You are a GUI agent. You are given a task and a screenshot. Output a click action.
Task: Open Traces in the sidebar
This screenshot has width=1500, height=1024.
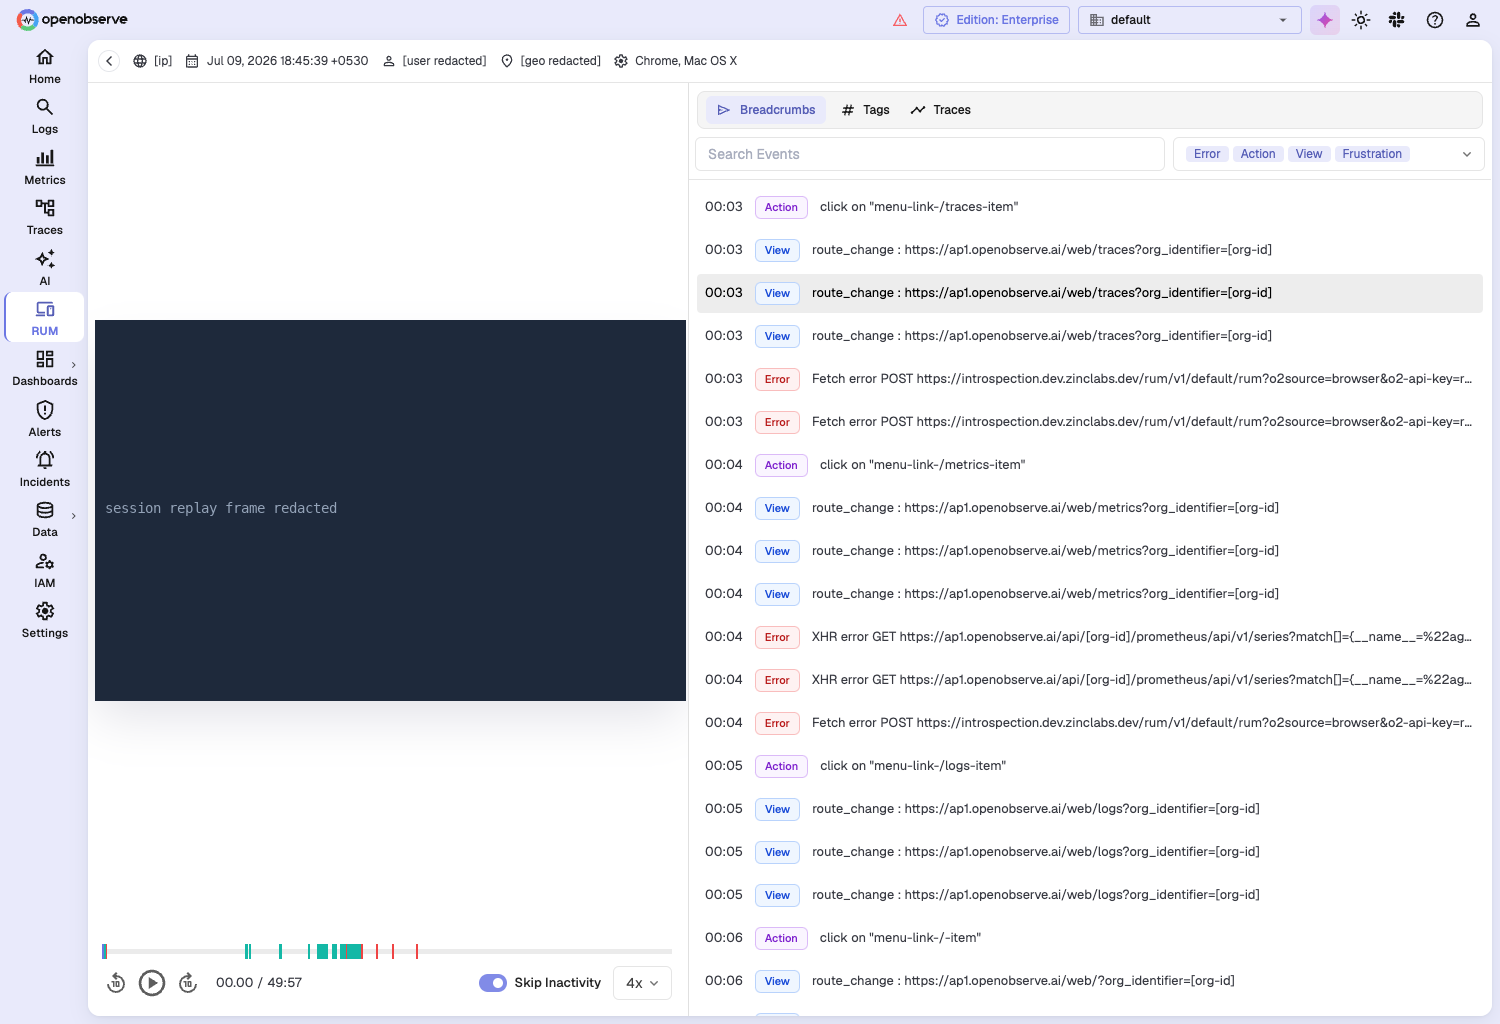point(44,218)
